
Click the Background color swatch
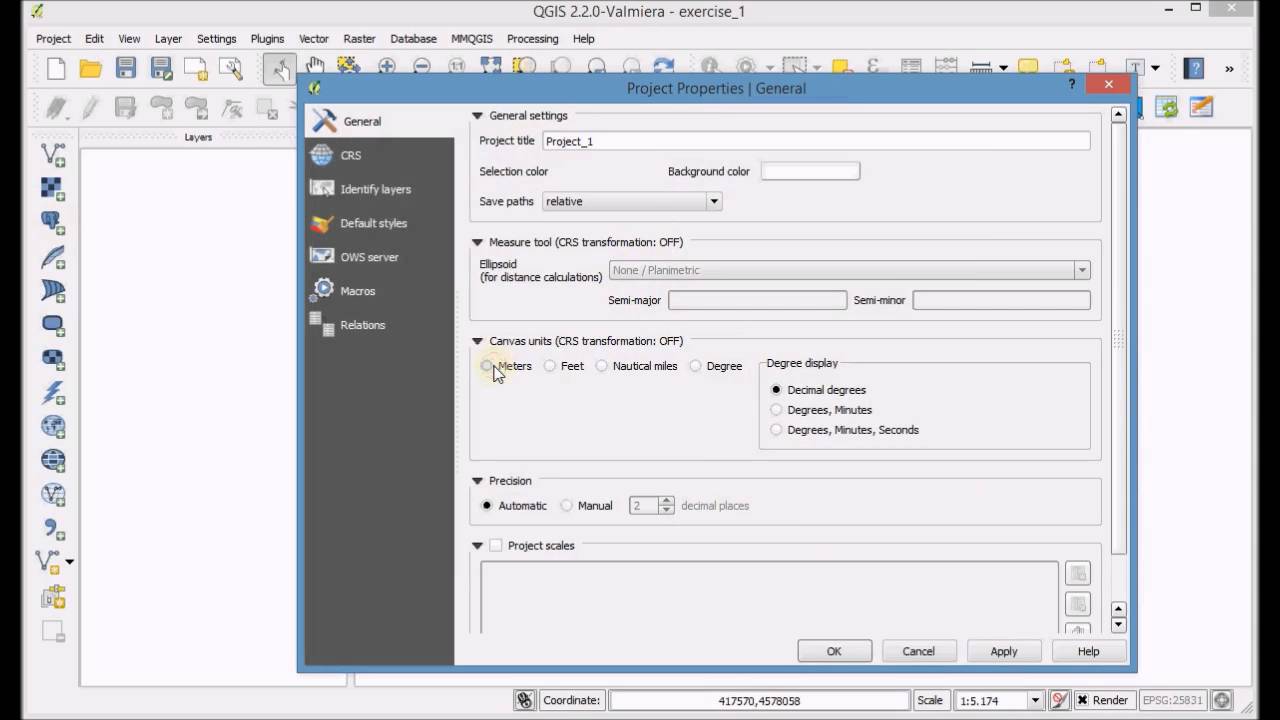tap(810, 171)
